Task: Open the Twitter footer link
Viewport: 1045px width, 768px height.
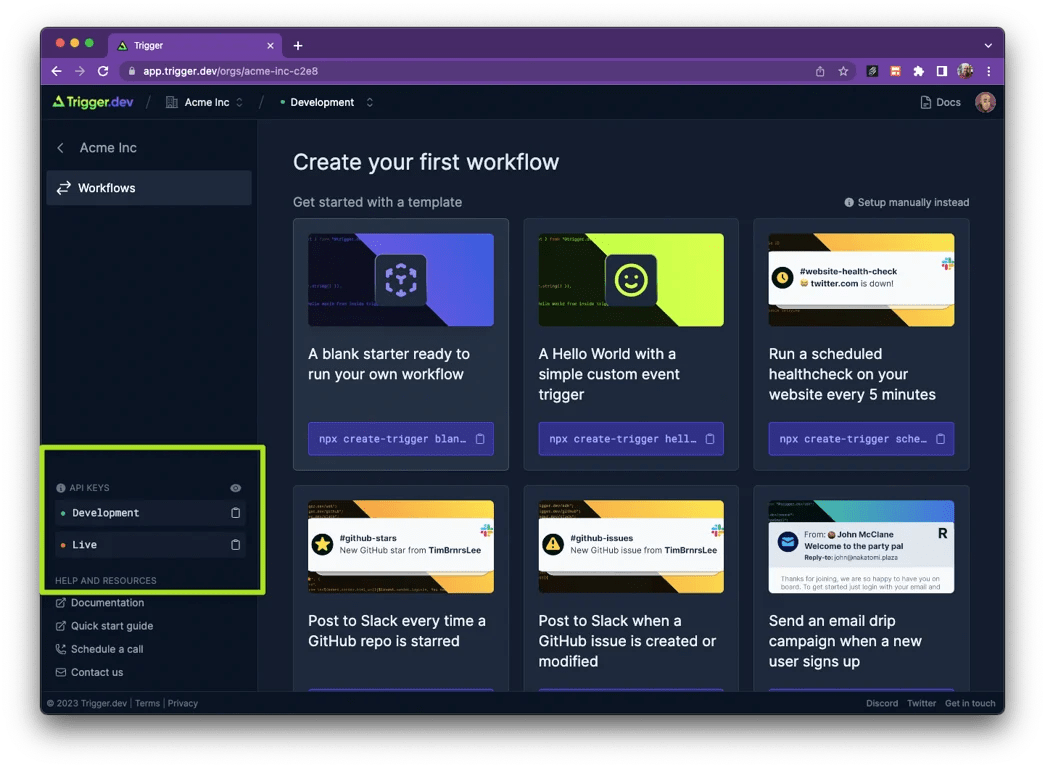Action: [x=921, y=703]
